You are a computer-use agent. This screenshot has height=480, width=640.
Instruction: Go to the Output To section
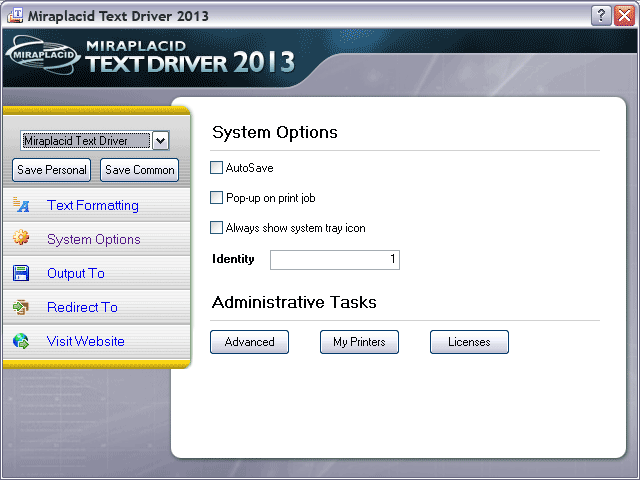point(76,273)
